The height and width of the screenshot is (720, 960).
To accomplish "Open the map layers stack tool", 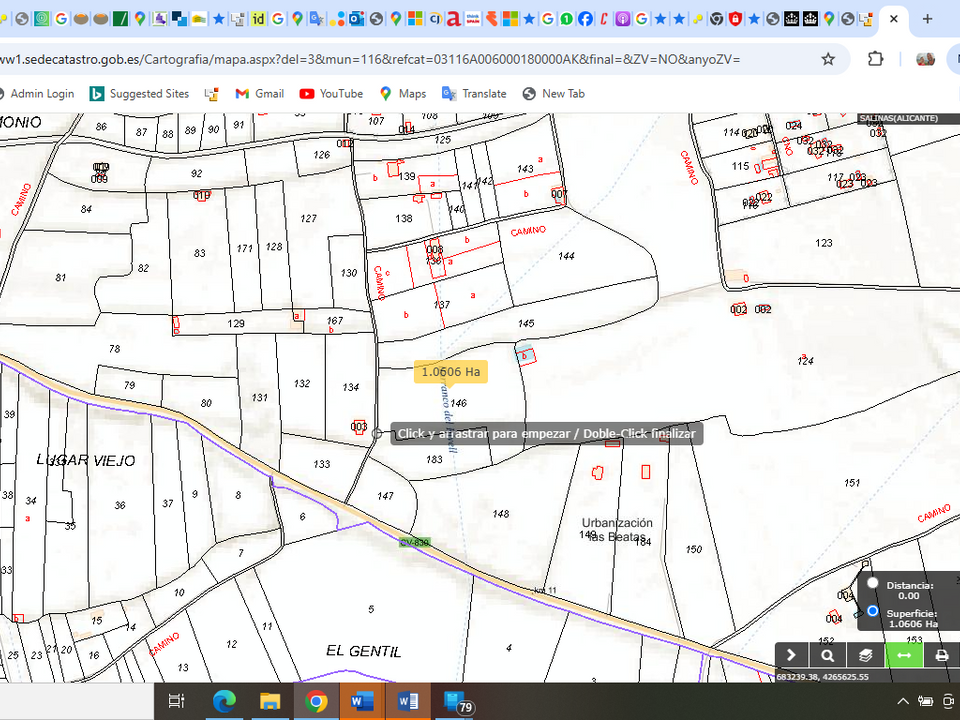I will point(865,655).
